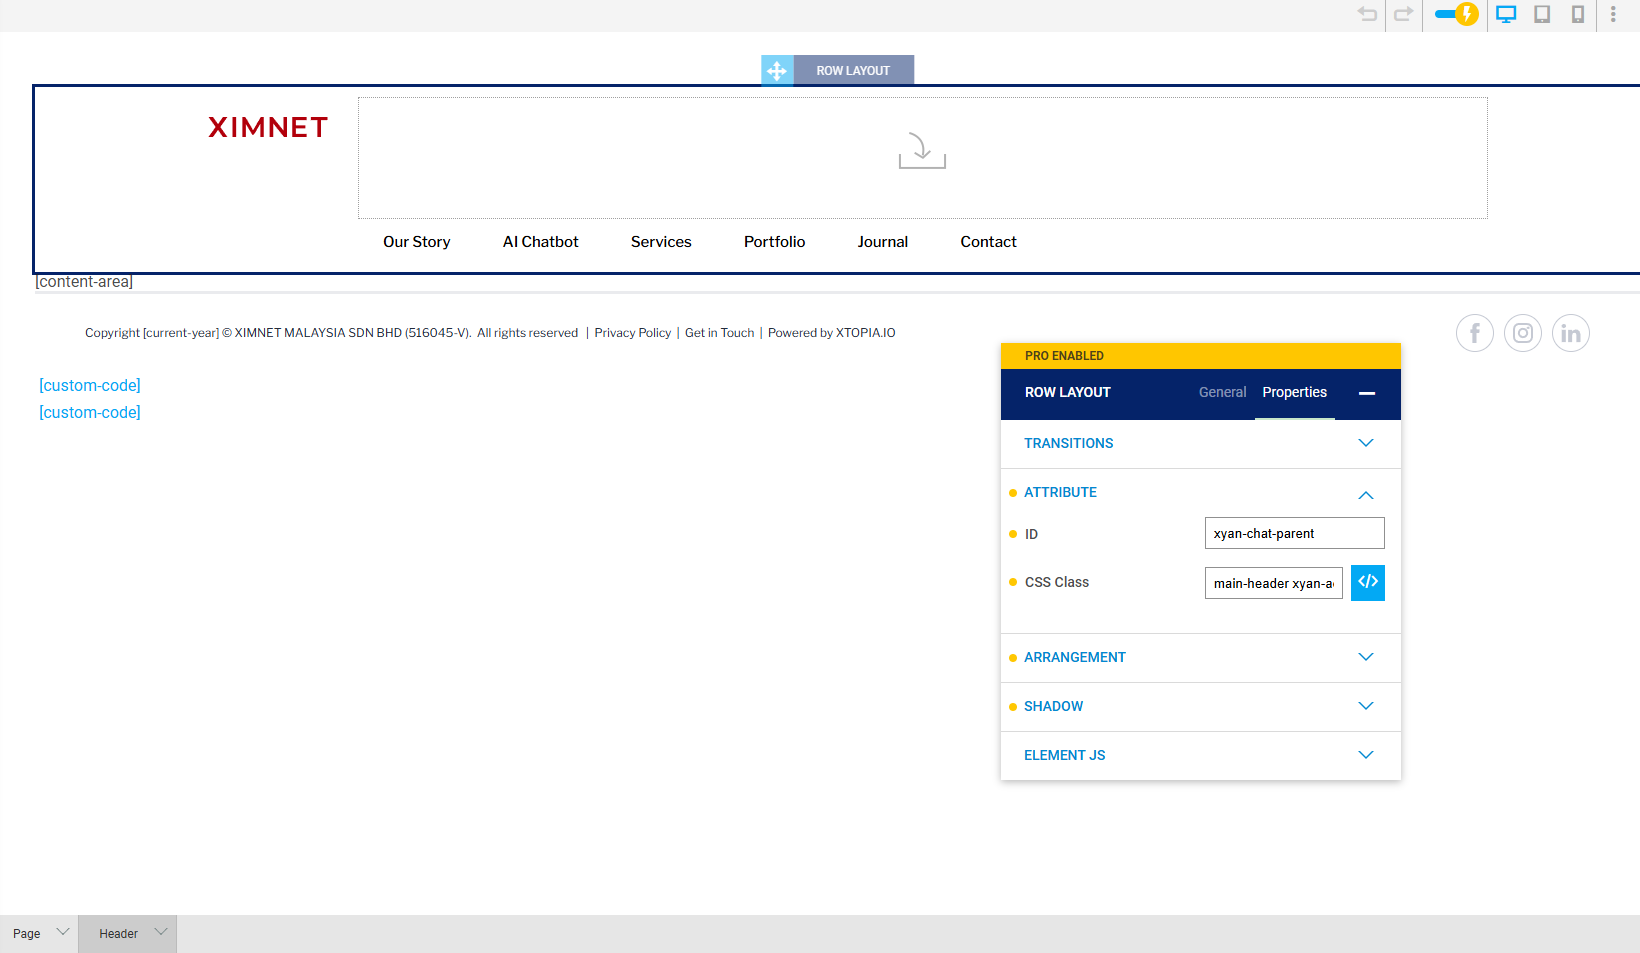Click the Portfolio navigation link
Screen dimensions: 1640x953
pyautogui.click(x=774, y=242)
